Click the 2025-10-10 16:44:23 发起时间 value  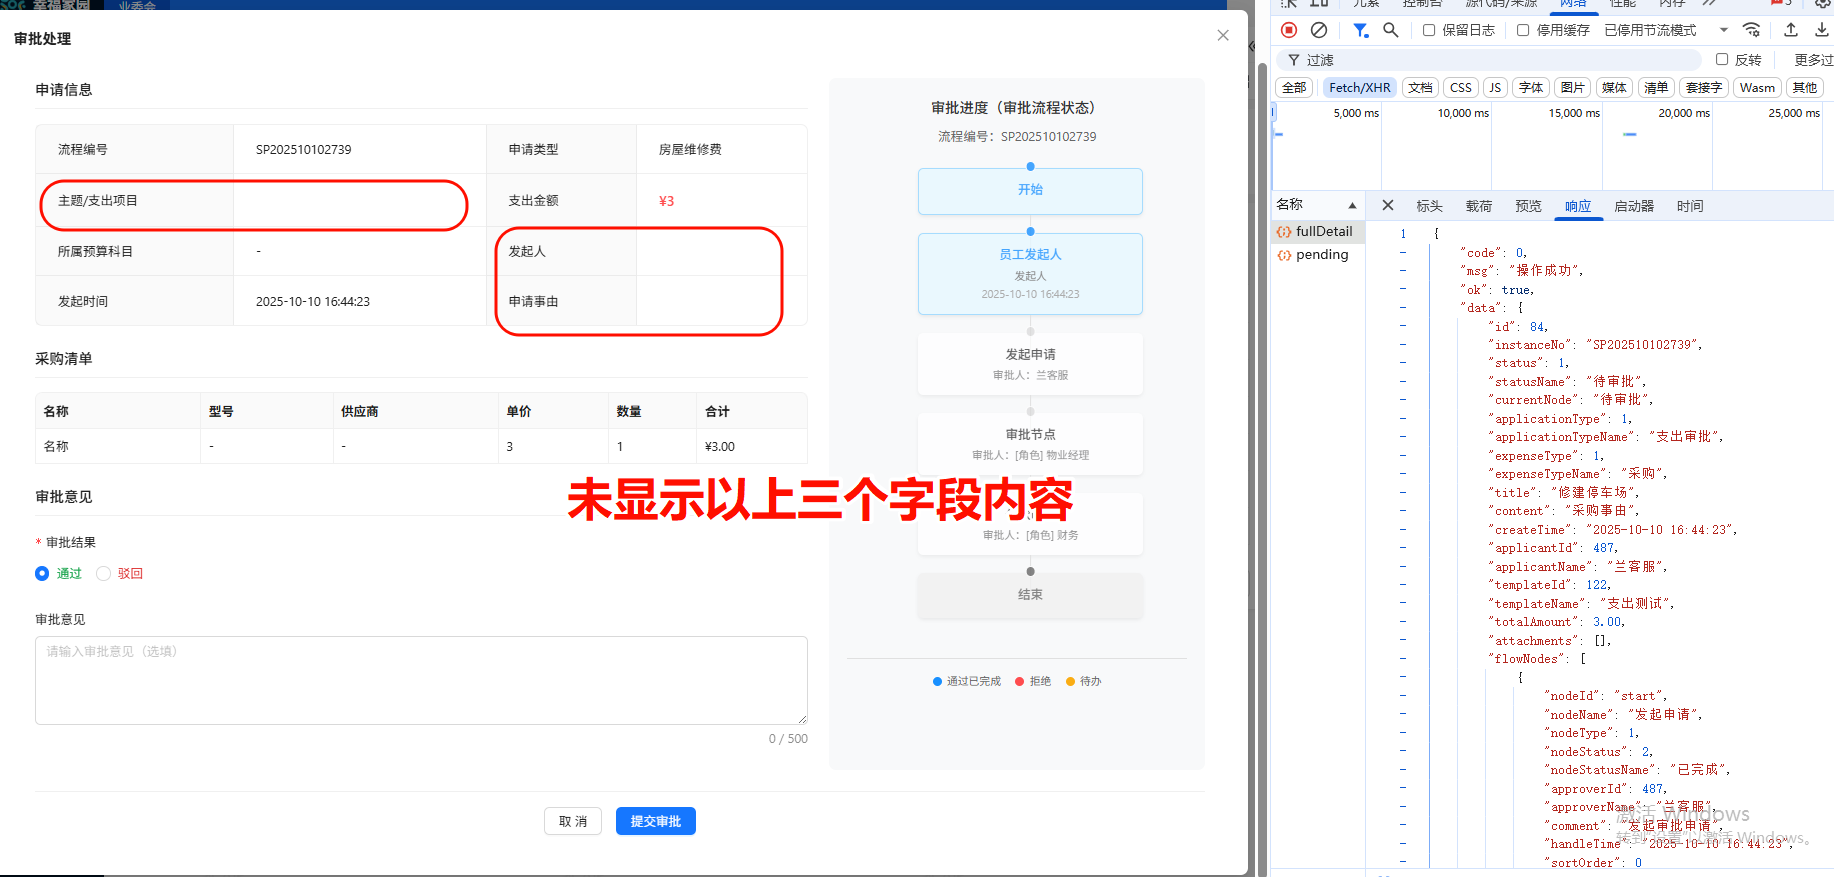[313, 301]
